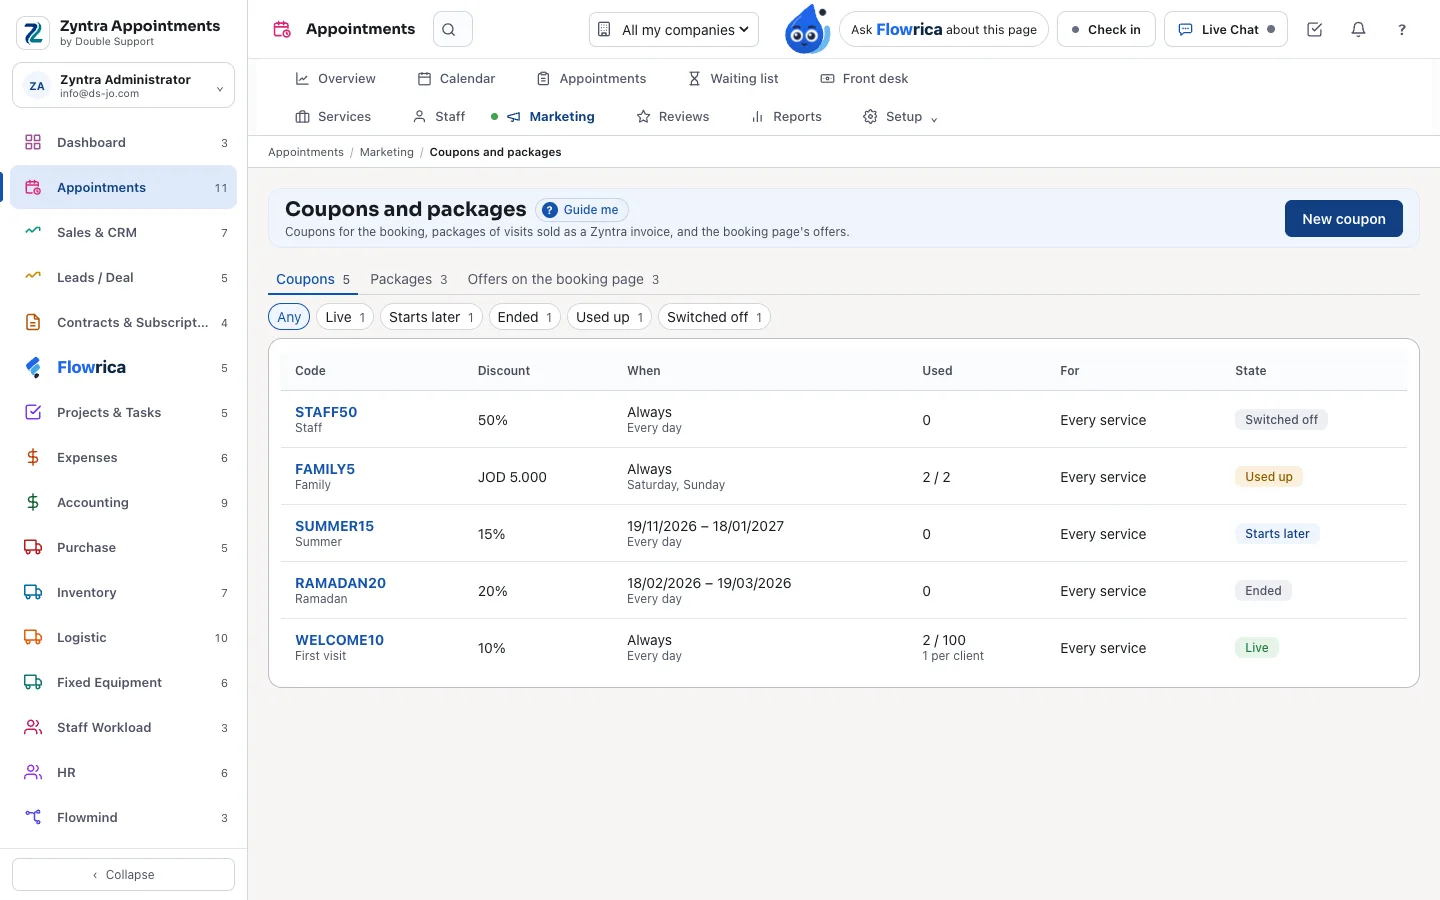Click the New coupon button
1440x900 pixels.
(x=1343, y=219)
